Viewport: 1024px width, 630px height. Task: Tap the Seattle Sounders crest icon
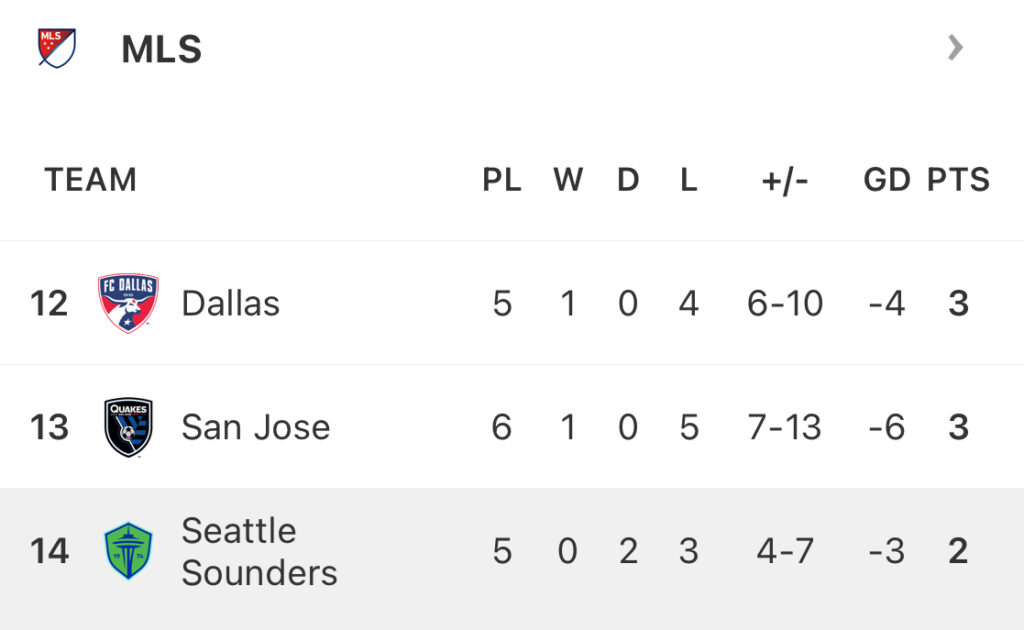pos(128,550)
